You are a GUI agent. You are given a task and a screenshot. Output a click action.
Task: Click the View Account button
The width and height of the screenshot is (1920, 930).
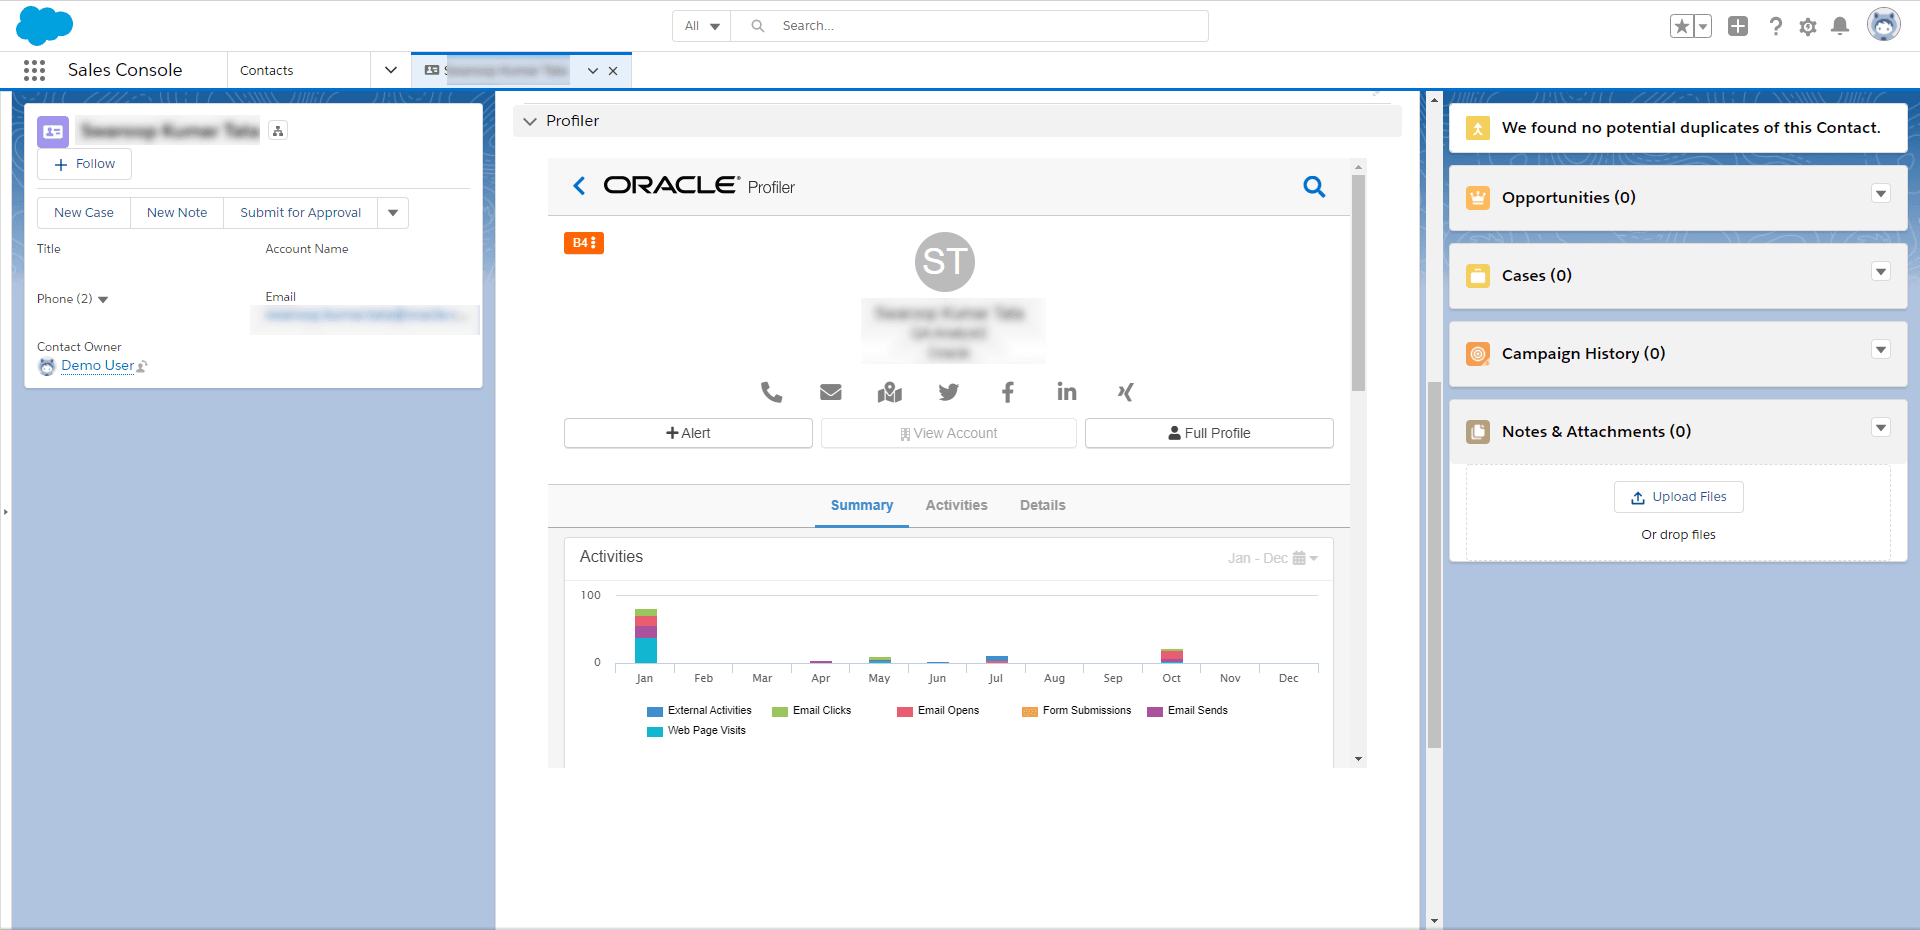[x=949, y=433]
